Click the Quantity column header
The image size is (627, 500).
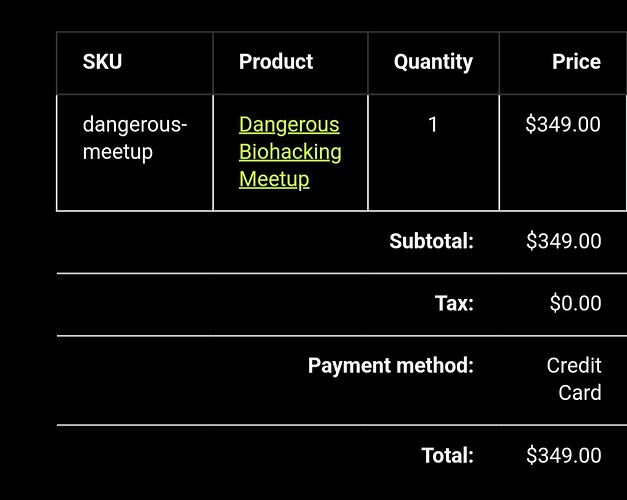(x=433, y=62)
